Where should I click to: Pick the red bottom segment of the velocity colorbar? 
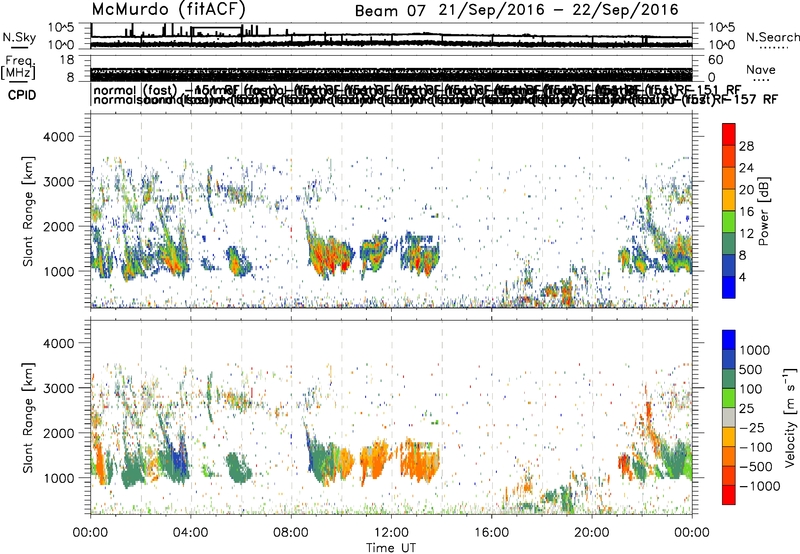(x=729, y=495)
